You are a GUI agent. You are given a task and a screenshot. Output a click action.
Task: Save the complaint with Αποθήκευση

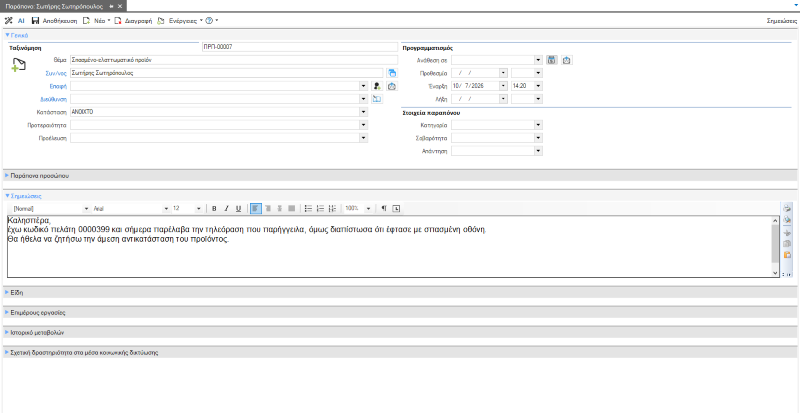tap(54, 21)
